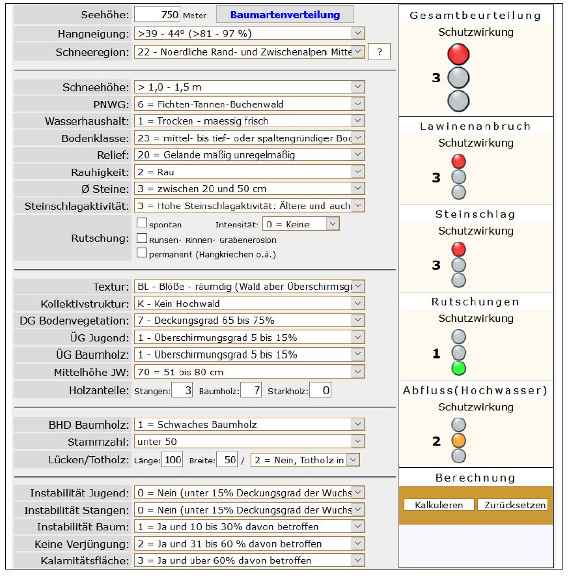The width and height of the screenshot is (569, 576).
Task: Click the bottom grey Gesamtbeurteilung light
Action: 458,101
